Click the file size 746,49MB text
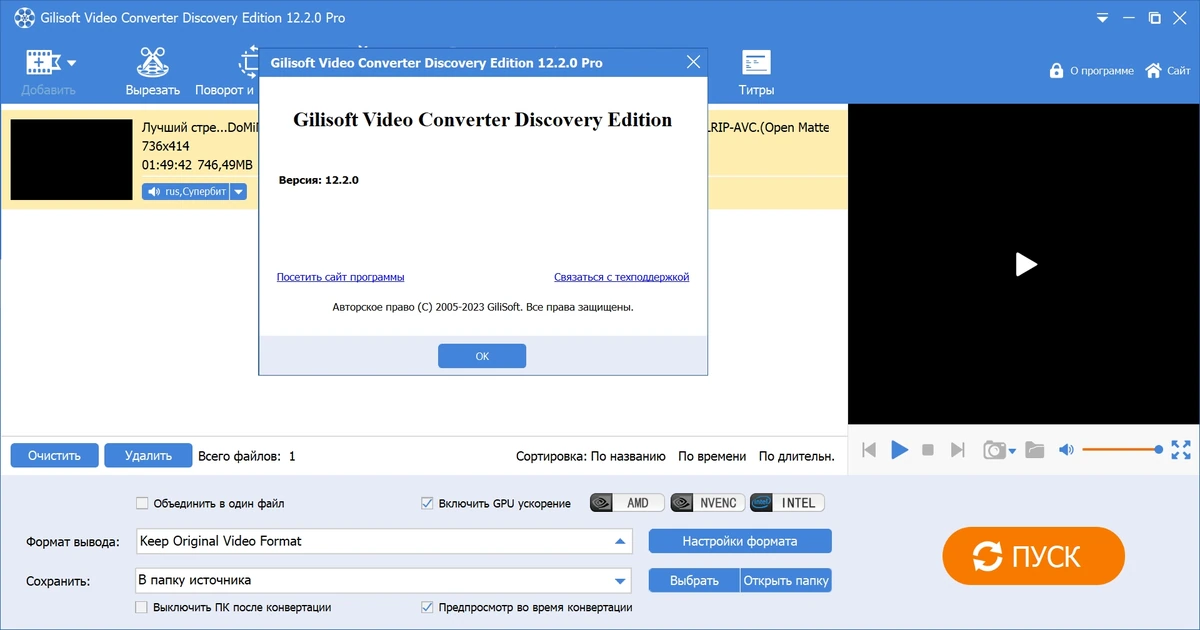This screenshot has height=630, width=1200. pos(225,165)
